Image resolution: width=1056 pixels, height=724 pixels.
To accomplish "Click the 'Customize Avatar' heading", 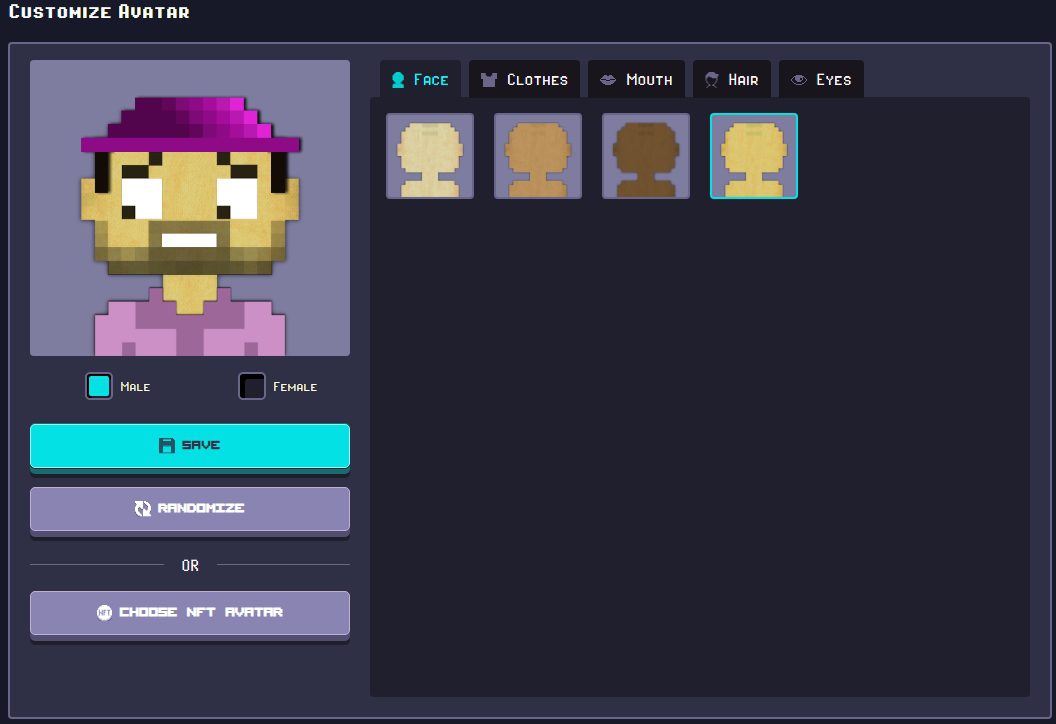I will pyautogui.click(x=99, y=11).
